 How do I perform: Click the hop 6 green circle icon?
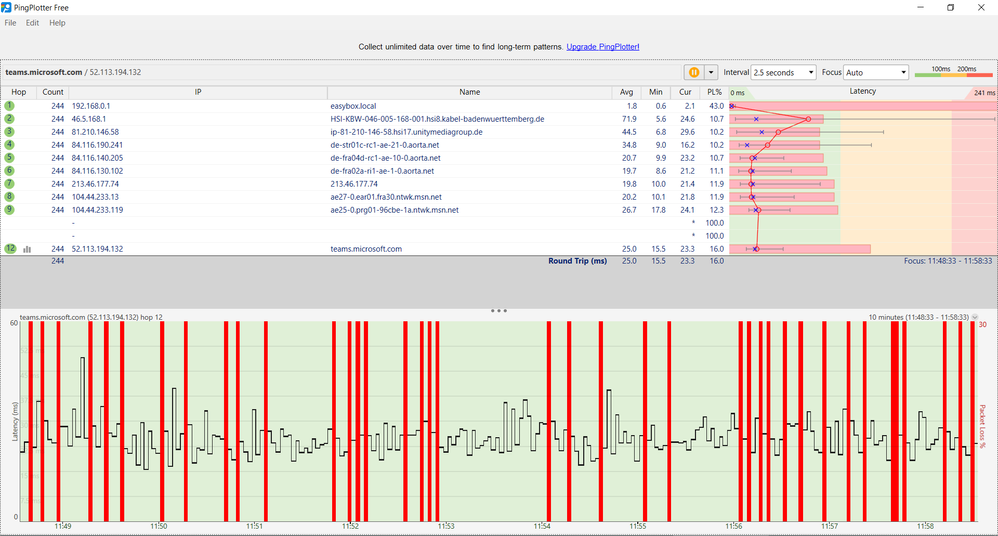tap(10, 171)
